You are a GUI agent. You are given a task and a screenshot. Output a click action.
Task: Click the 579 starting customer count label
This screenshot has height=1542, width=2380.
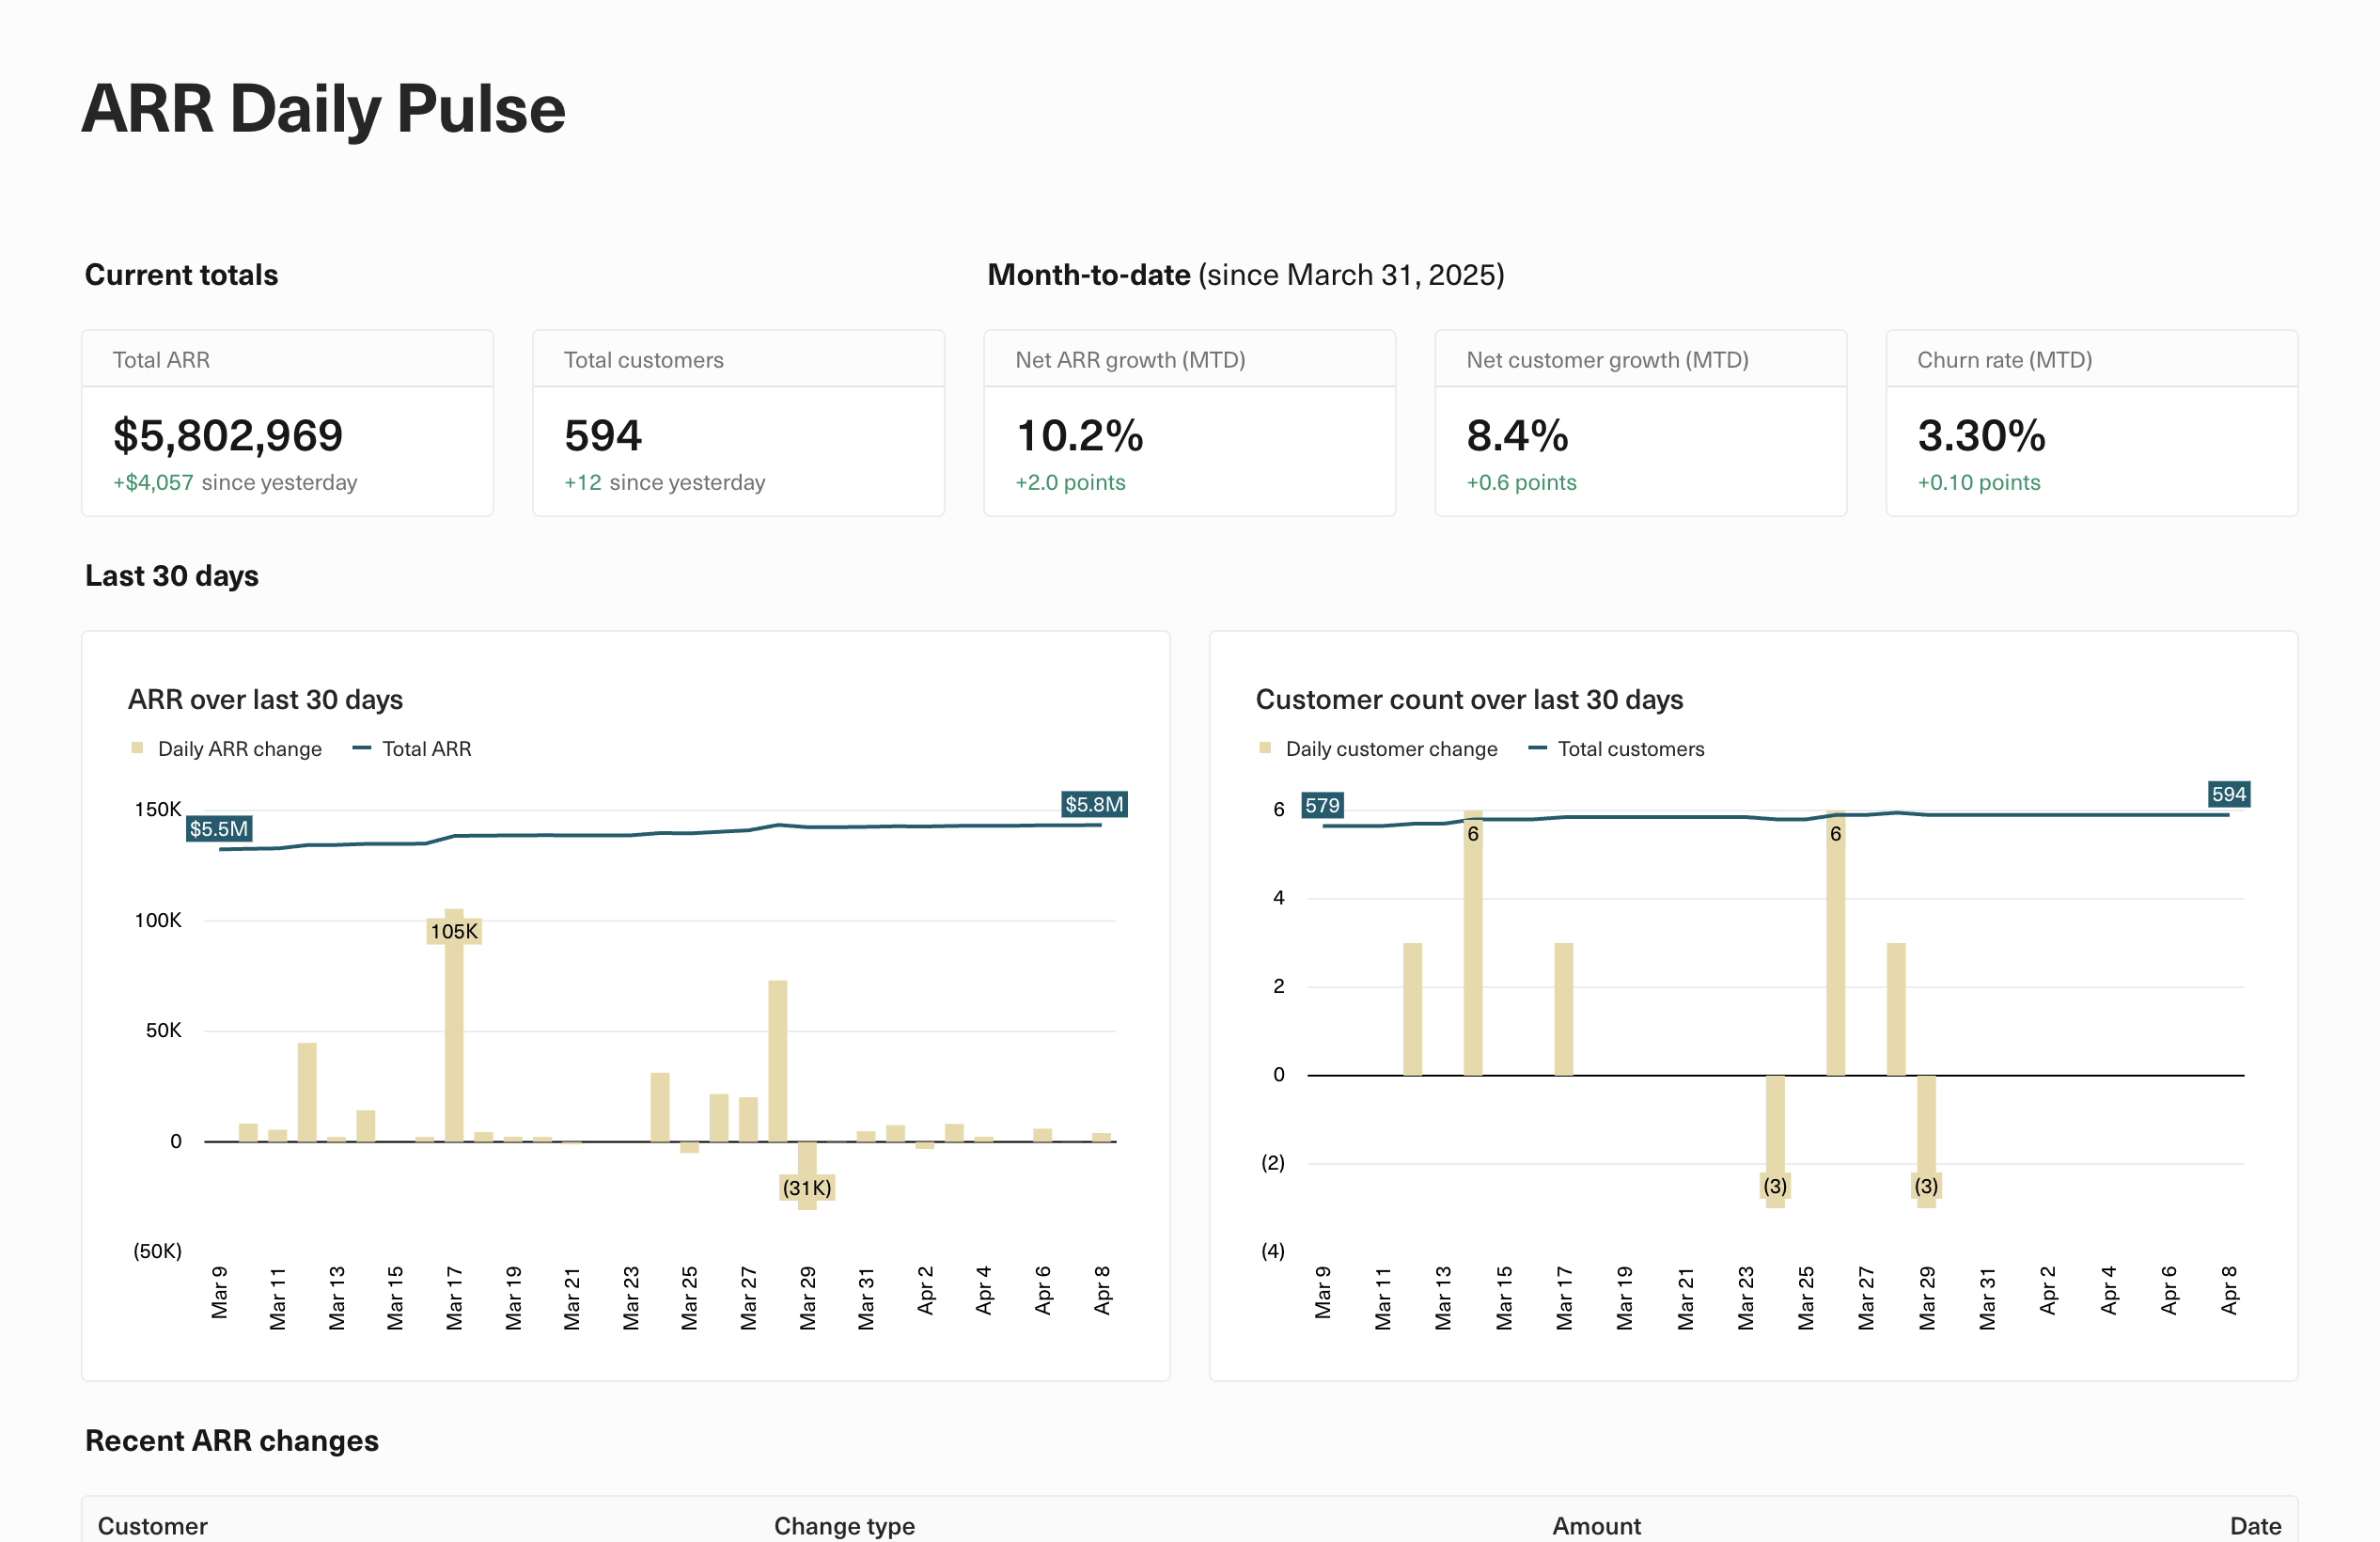coord(1321,805)
